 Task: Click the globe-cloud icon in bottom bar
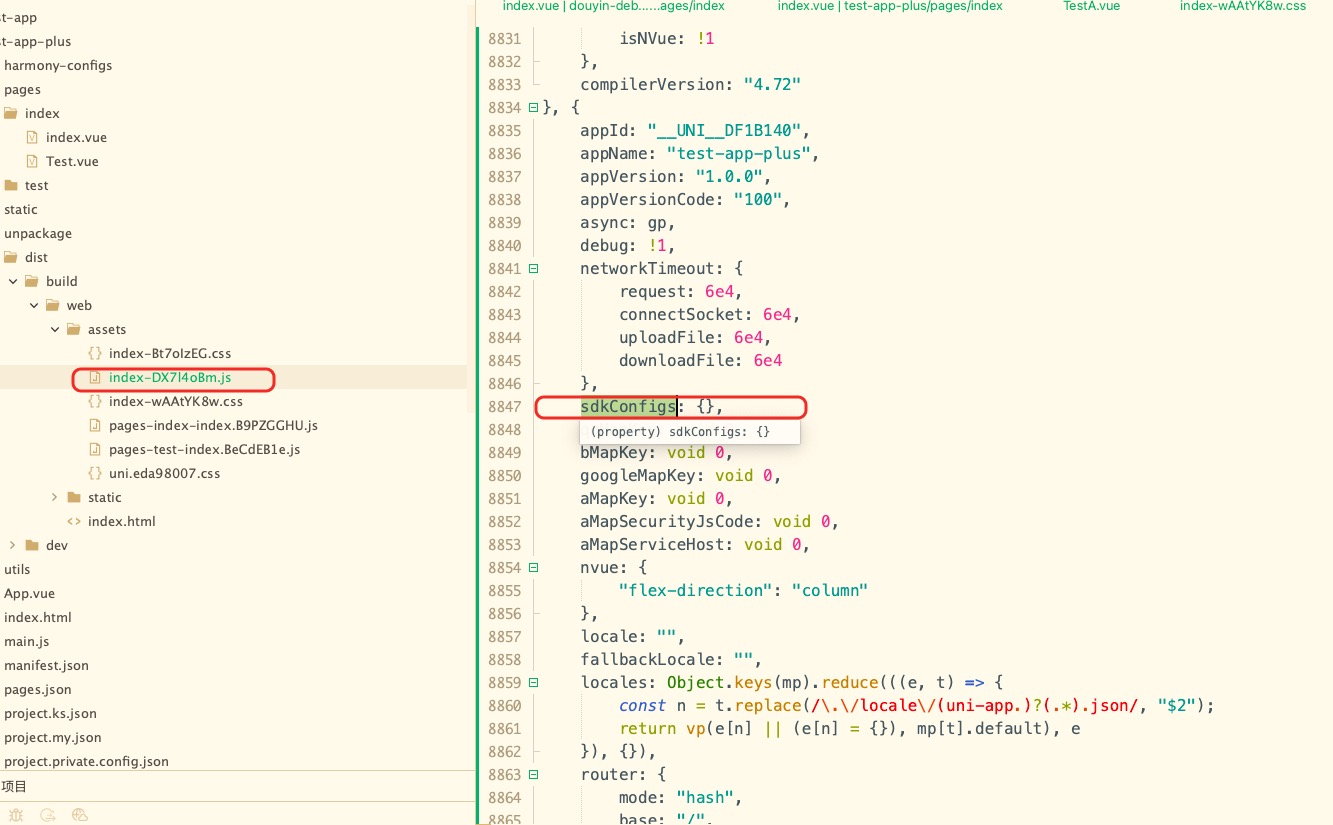click(x=81, y=816)
